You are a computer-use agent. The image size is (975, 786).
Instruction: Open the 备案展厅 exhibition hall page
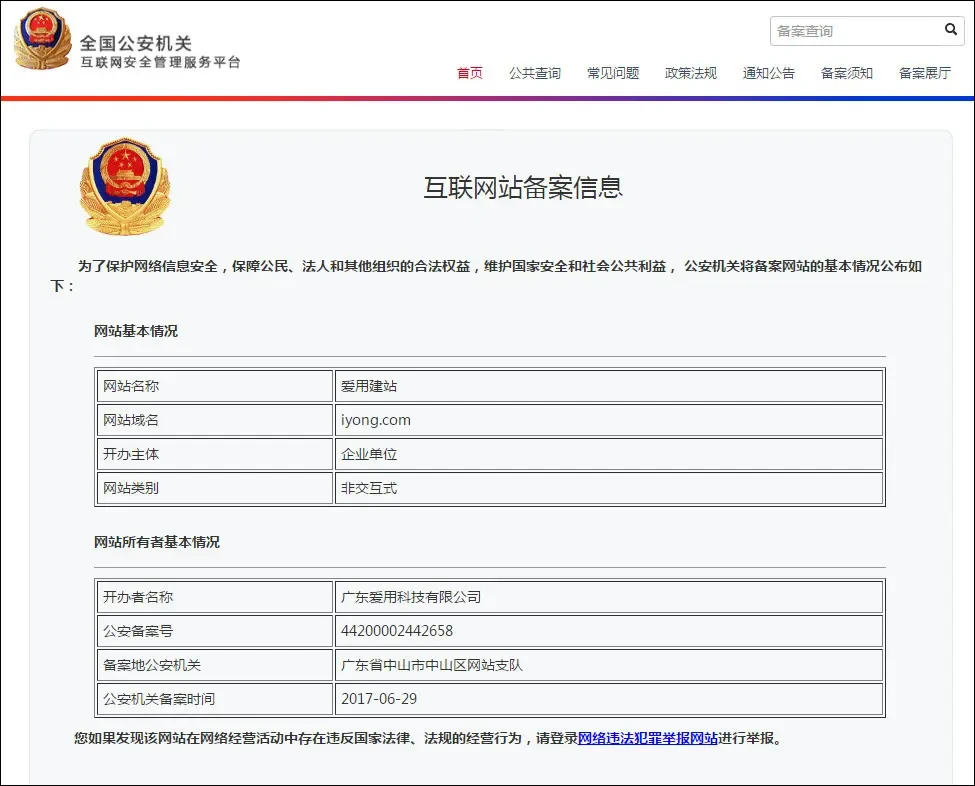coord(922,72)
